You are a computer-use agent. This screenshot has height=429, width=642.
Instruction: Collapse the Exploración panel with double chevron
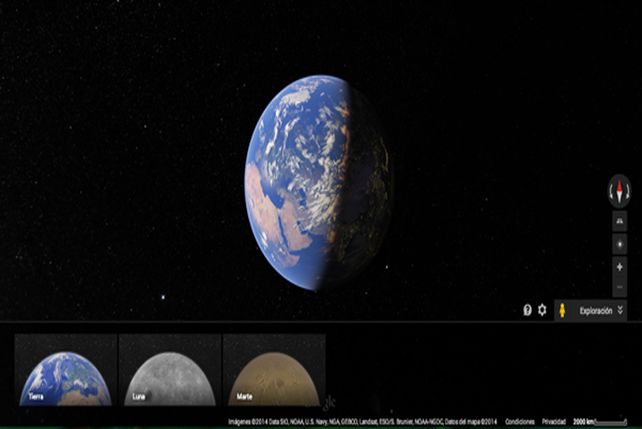tap(620, 310)
